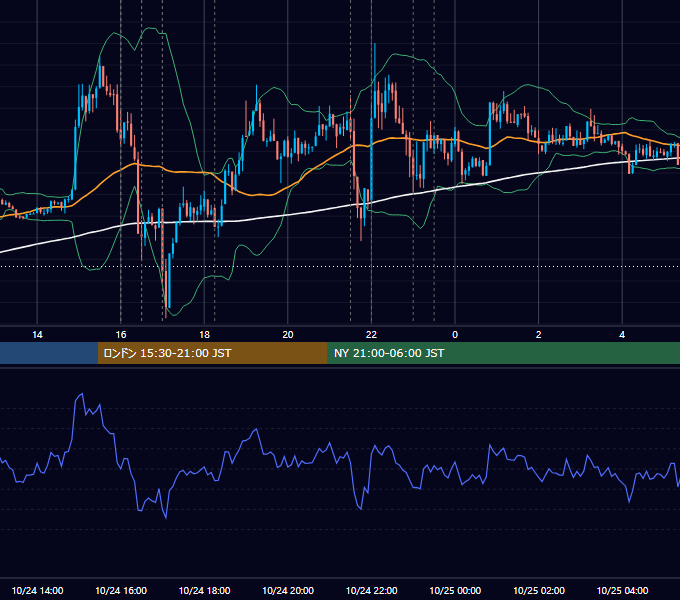The height and width of the screenshot is (600, 680).
Task: Click the blue session bar before ロンドン
Action: click(x=49, y=353)
